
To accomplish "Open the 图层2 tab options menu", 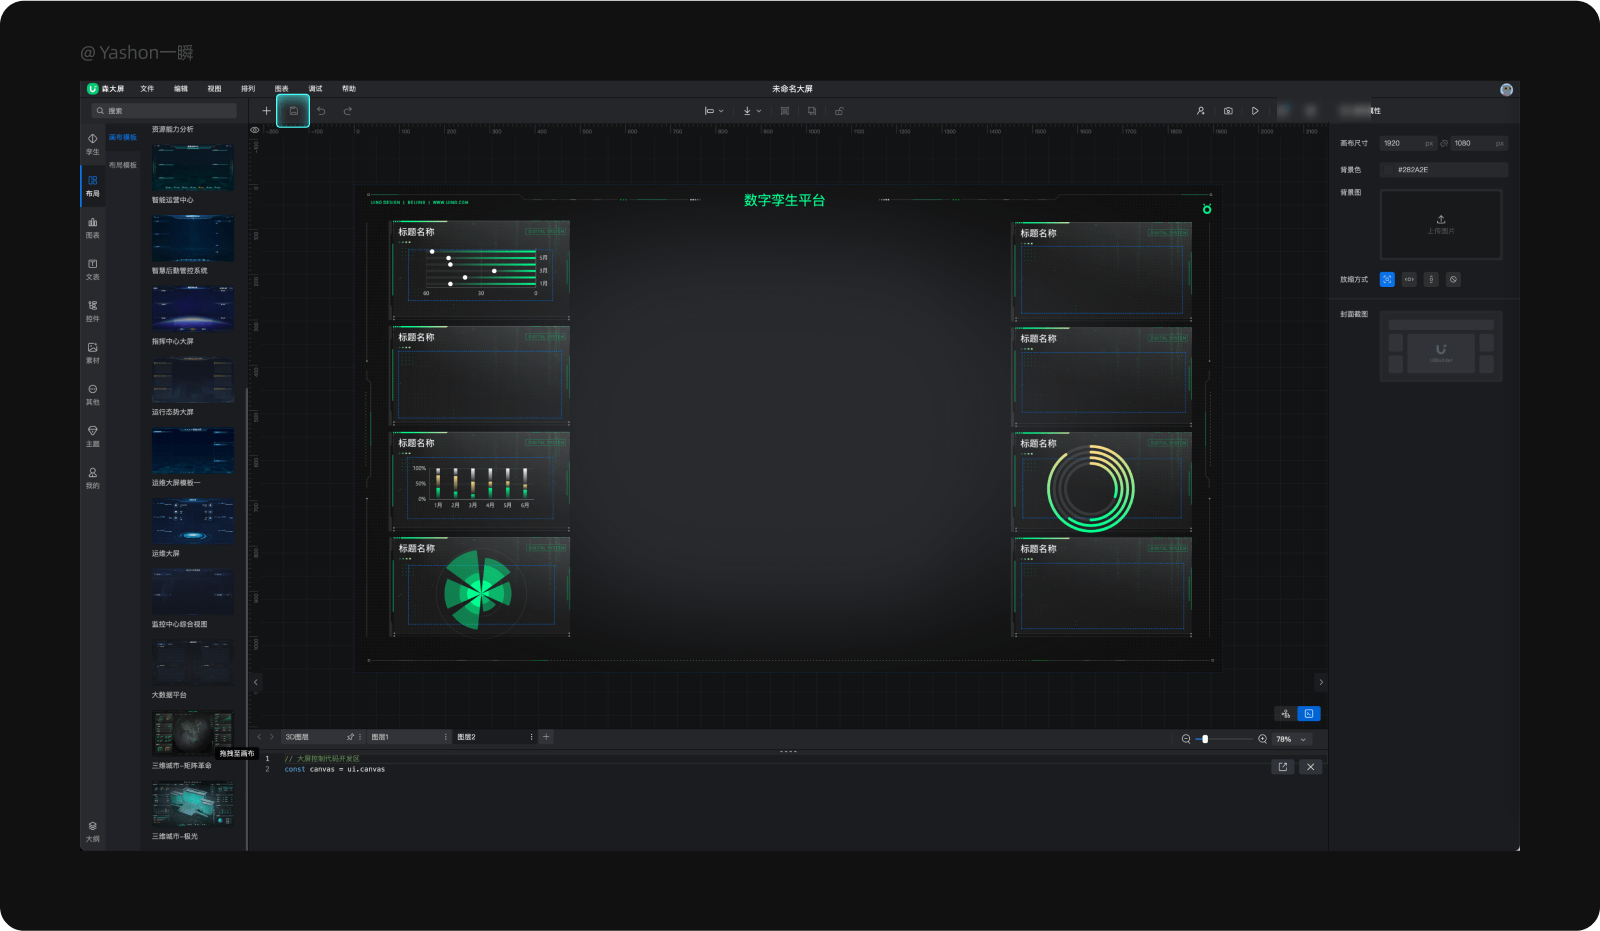I will pyautogui.click(x=532, y=737).
